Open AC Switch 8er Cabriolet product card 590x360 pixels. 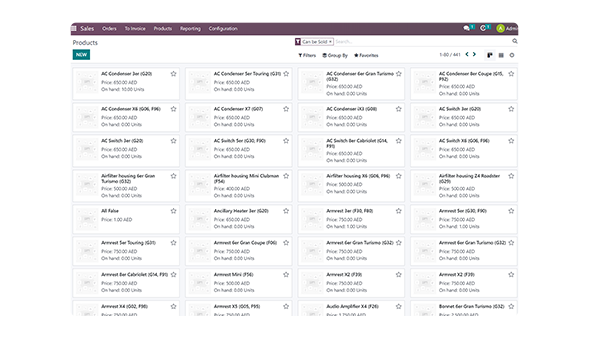click(351, 150)
